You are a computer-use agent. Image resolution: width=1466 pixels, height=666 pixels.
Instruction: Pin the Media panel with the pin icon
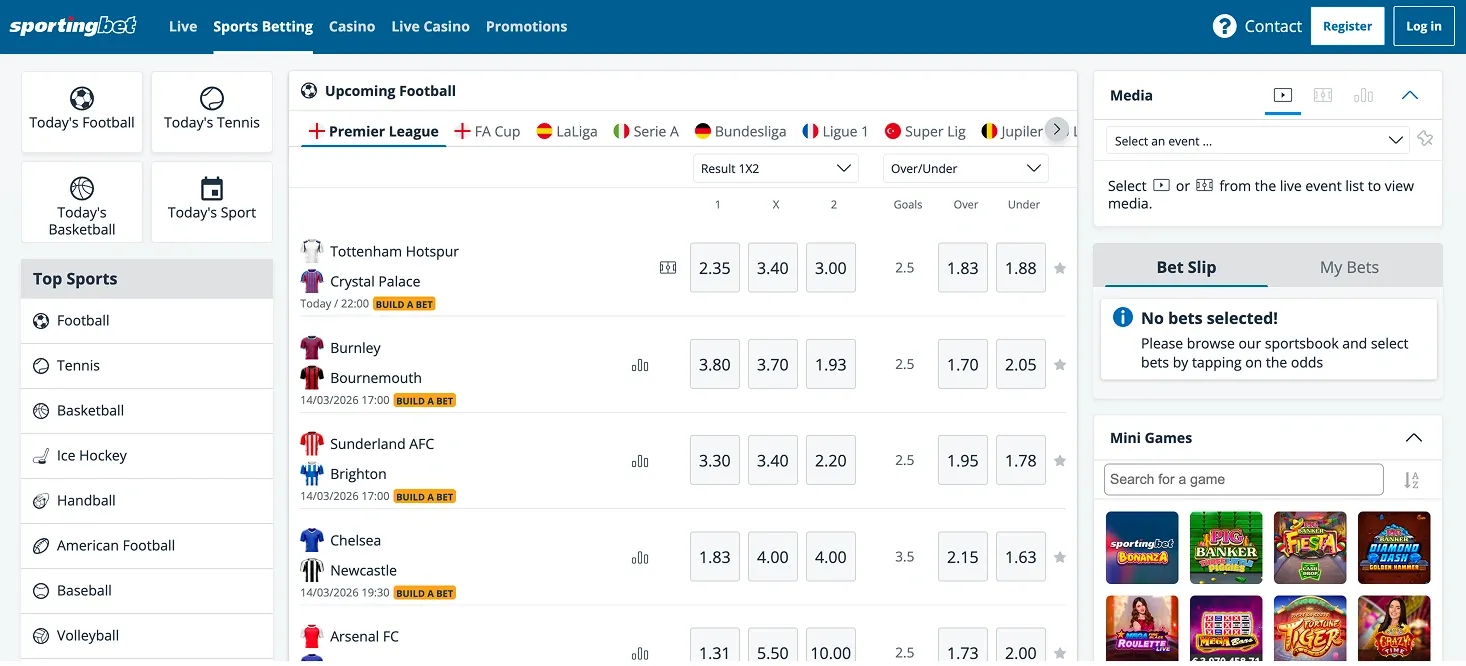(1425, 140)
